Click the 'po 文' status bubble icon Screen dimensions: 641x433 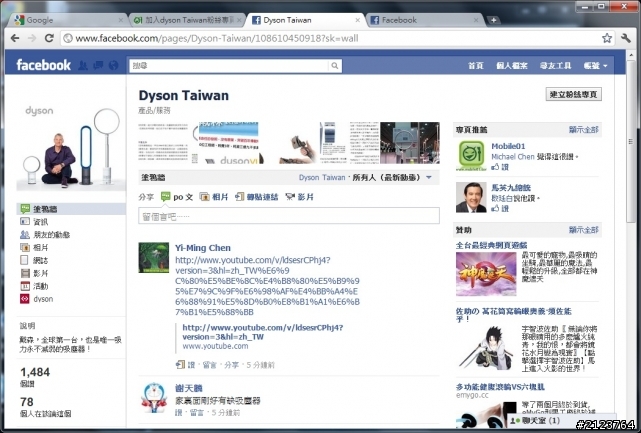coord(166,197)
